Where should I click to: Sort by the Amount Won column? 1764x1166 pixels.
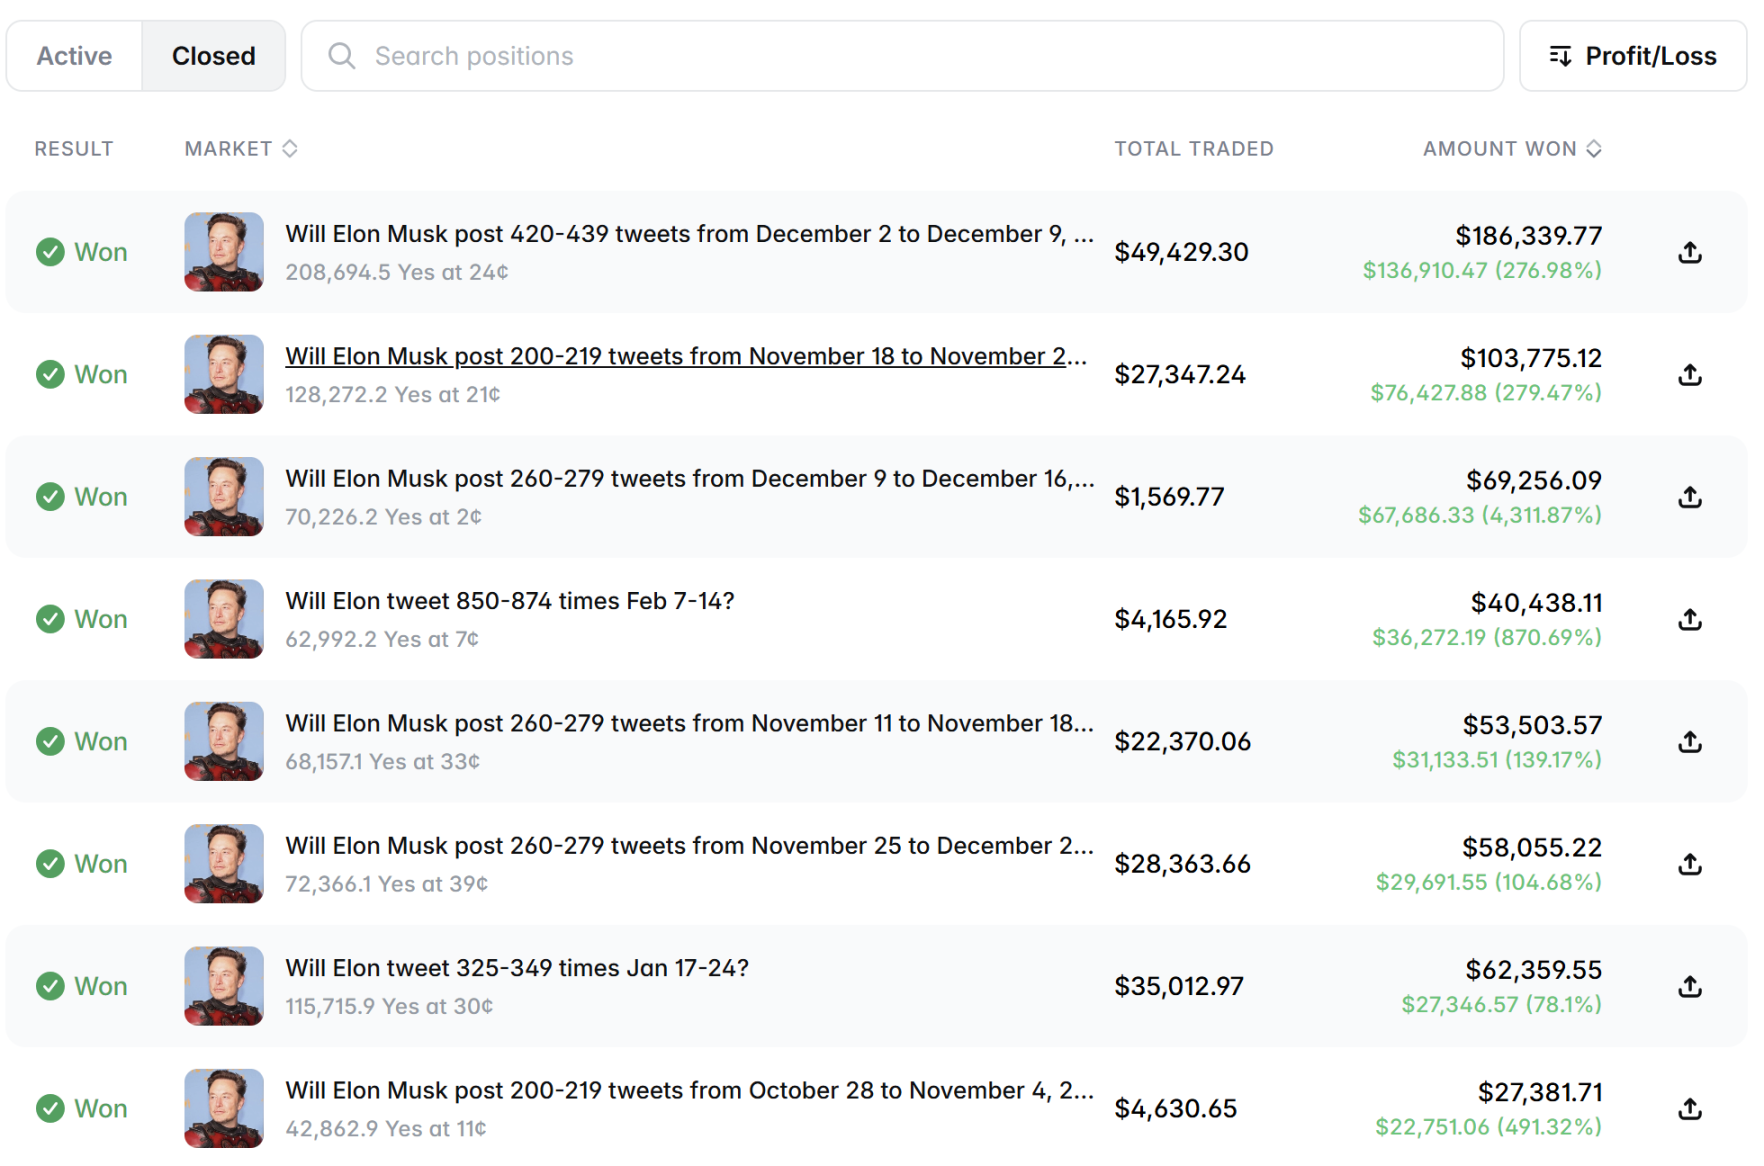tap(1511, 149)
